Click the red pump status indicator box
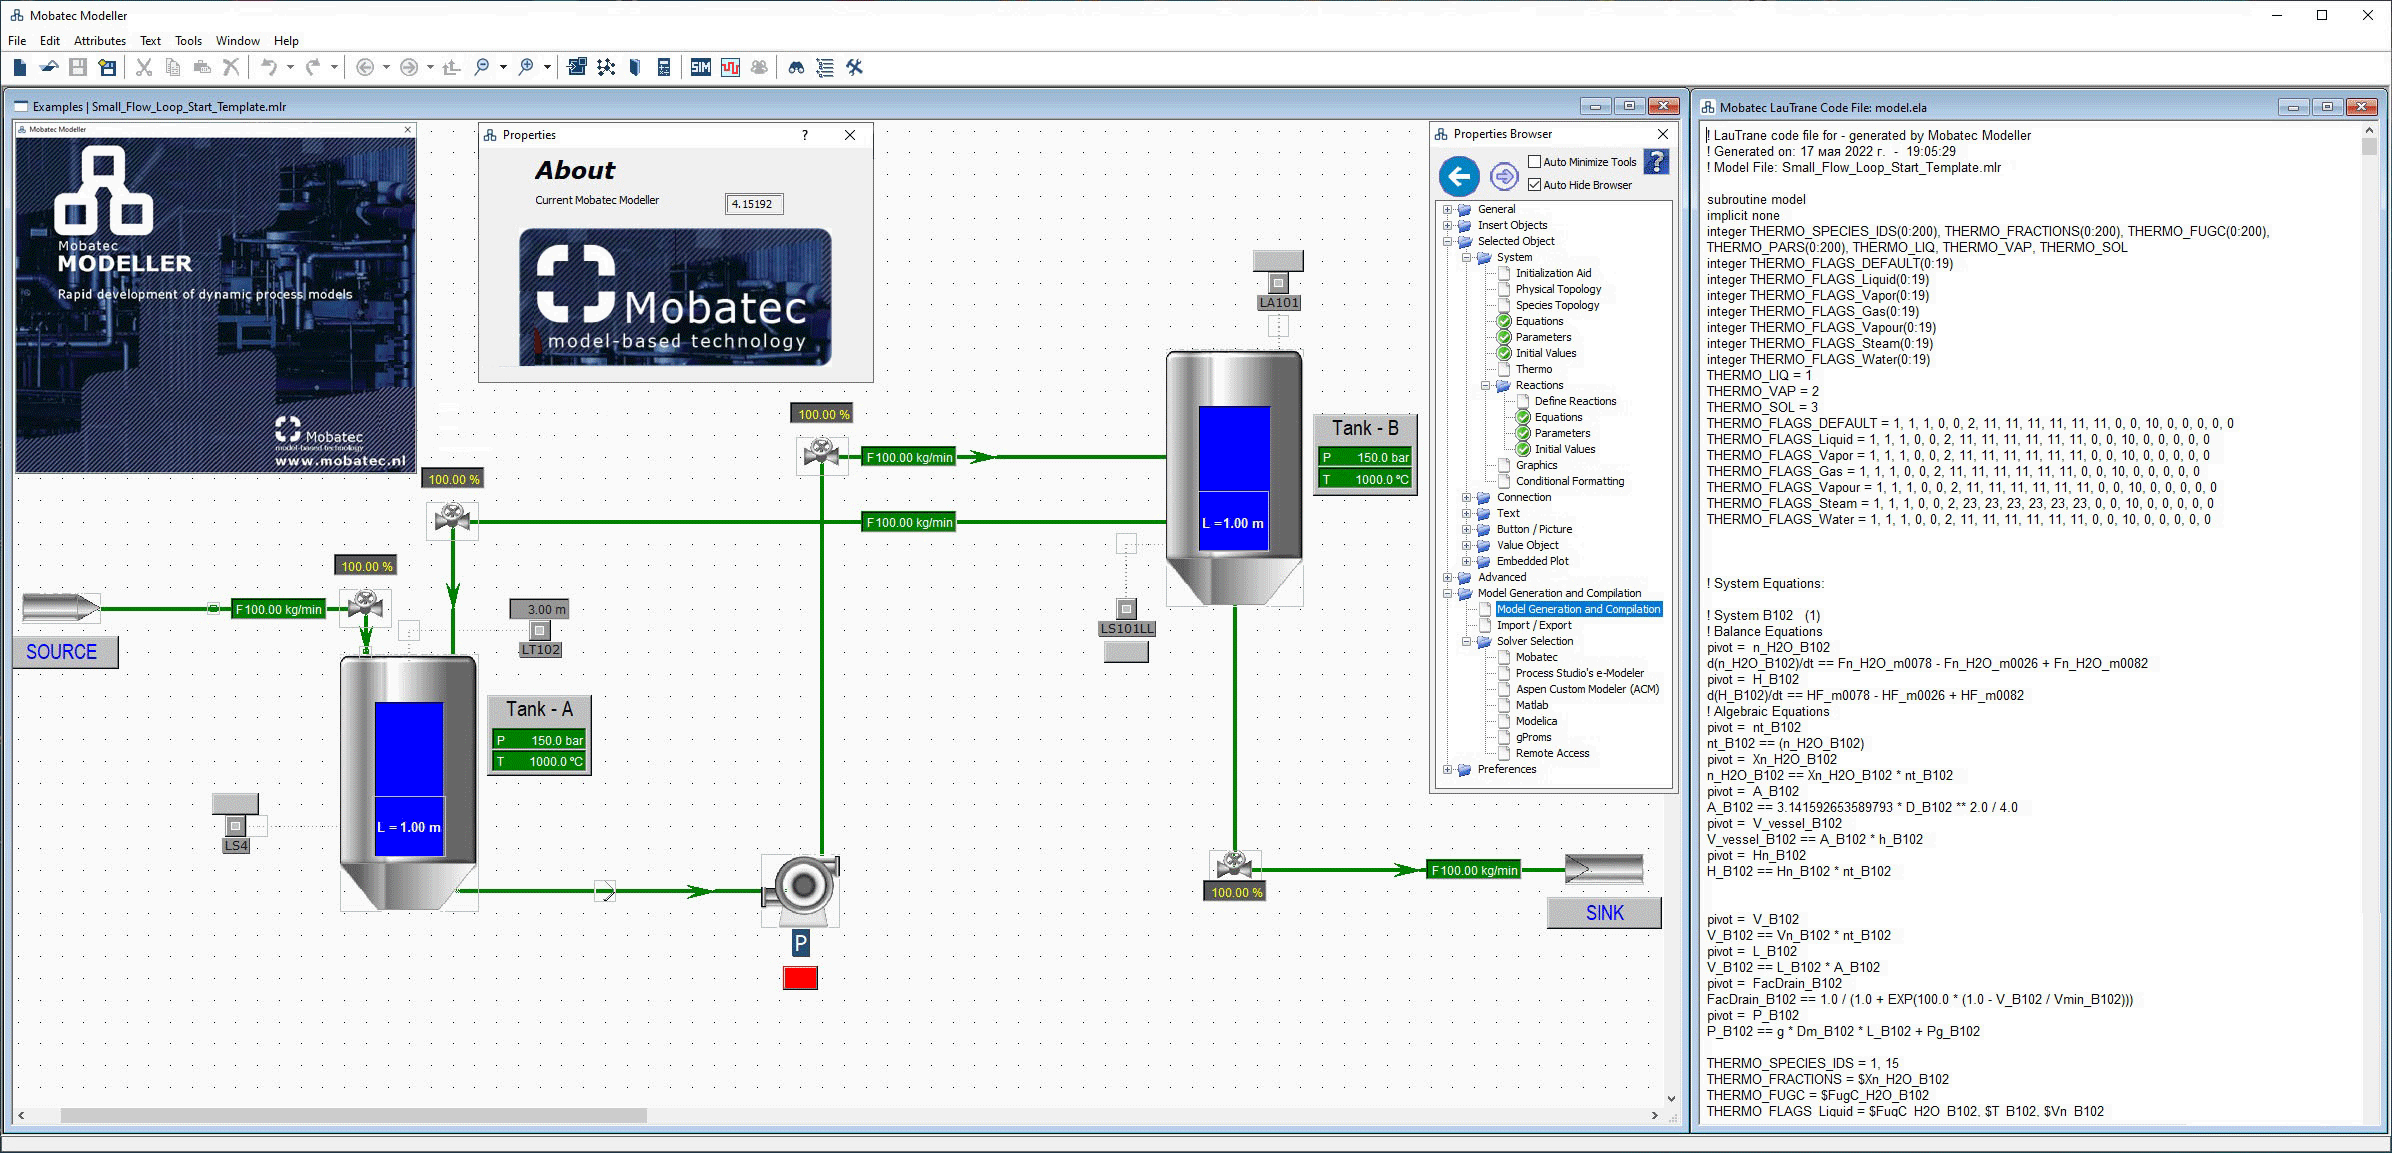This screenshot has width=2392, height=1153. click(800, 978)
